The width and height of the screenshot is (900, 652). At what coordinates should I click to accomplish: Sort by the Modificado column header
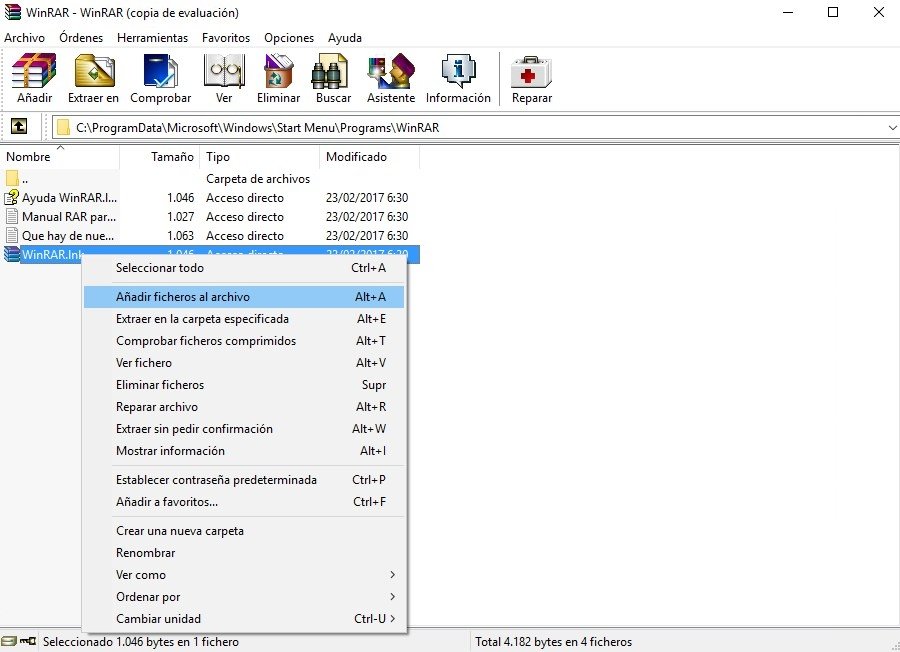tap(370, 157)
